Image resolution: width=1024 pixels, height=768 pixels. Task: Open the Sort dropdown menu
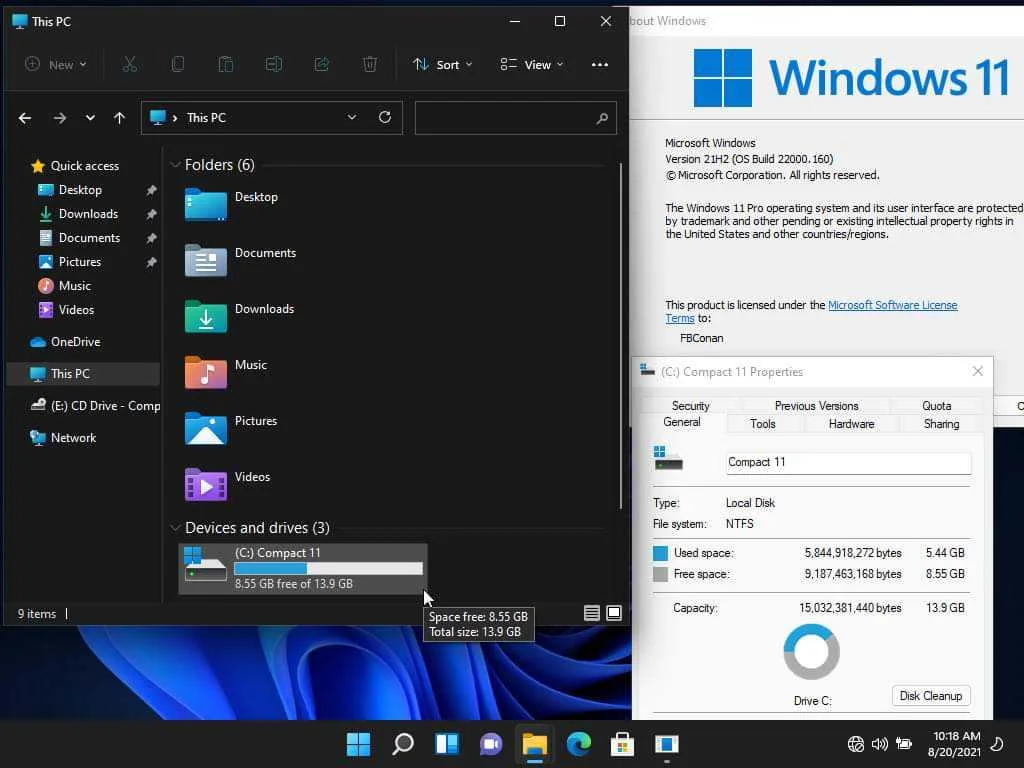click(442, 64)
